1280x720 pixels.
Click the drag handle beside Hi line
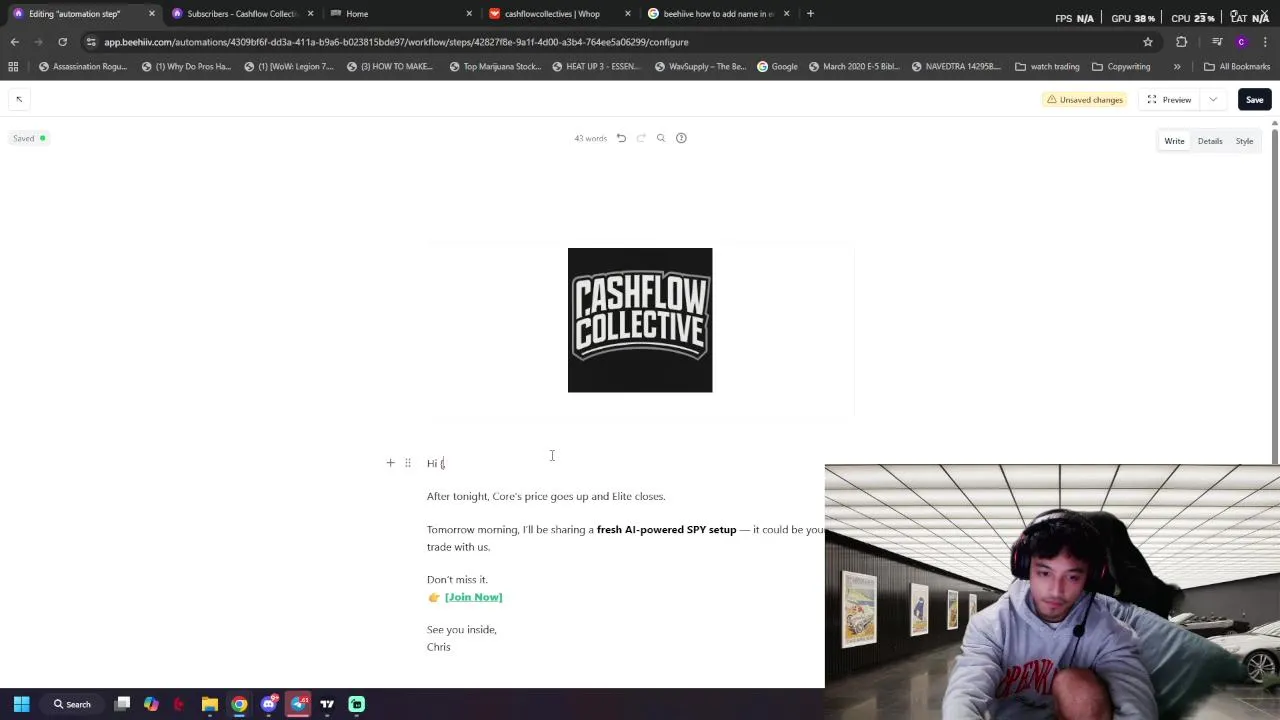pos(407,463)
